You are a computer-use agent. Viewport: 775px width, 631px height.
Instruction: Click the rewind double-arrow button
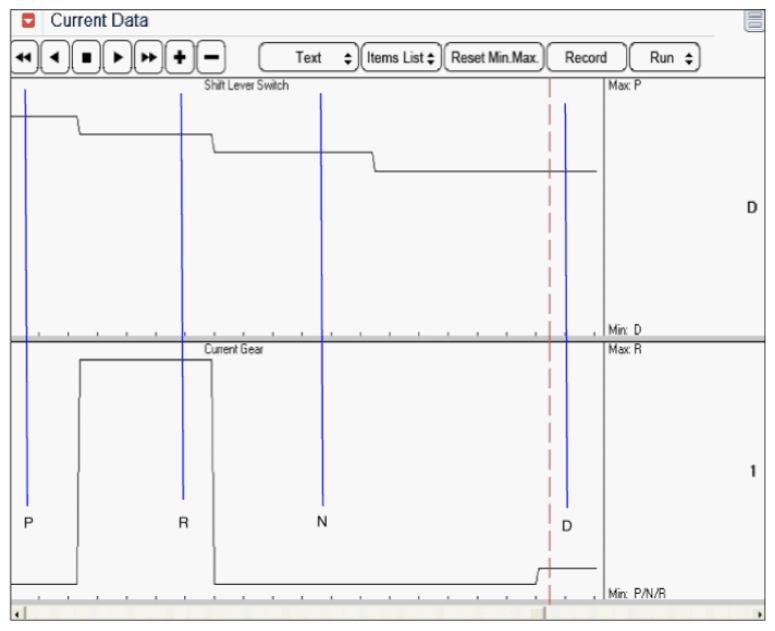24,58
